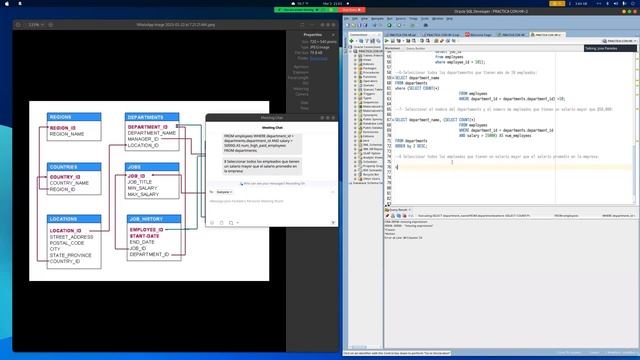Add new connection with green plus
This screenshot has width=640, height=360.
[351, 41]
